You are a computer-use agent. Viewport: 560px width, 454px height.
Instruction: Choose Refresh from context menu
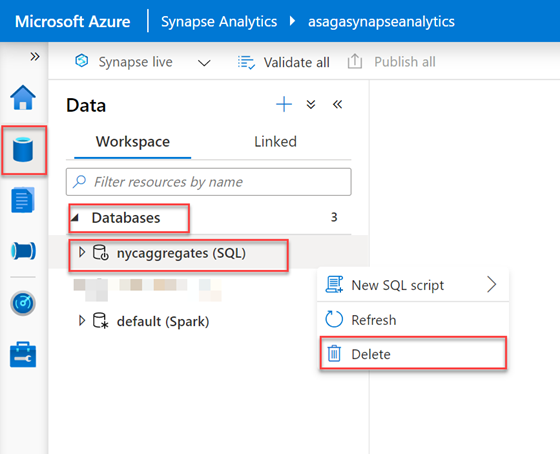412,320
